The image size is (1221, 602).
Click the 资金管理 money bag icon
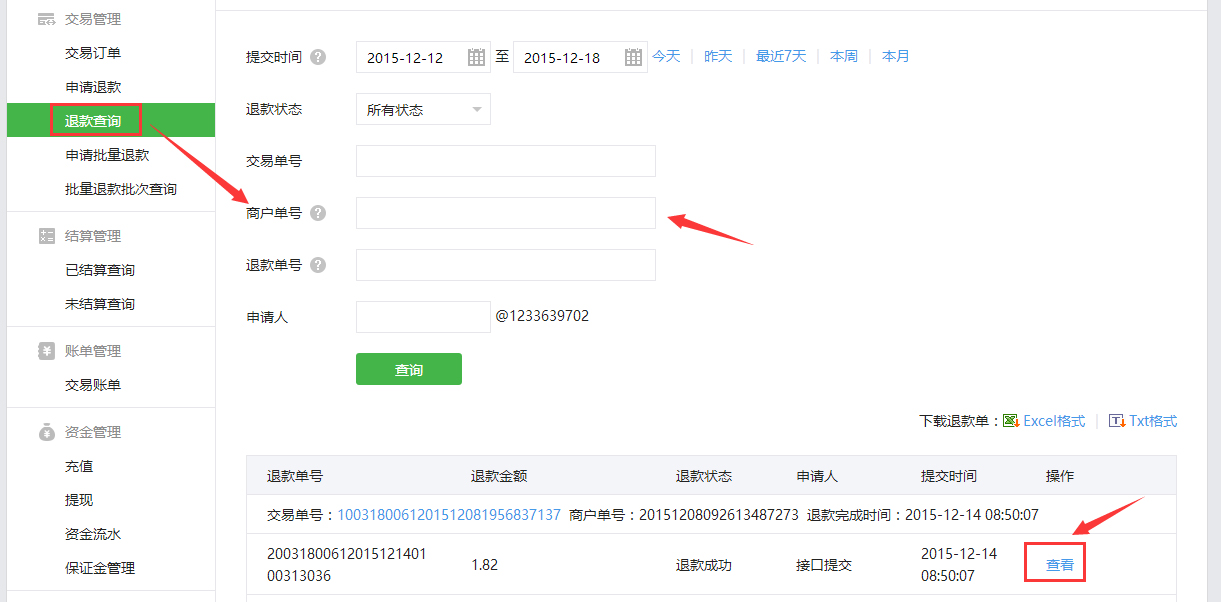[x=46, y=432]
